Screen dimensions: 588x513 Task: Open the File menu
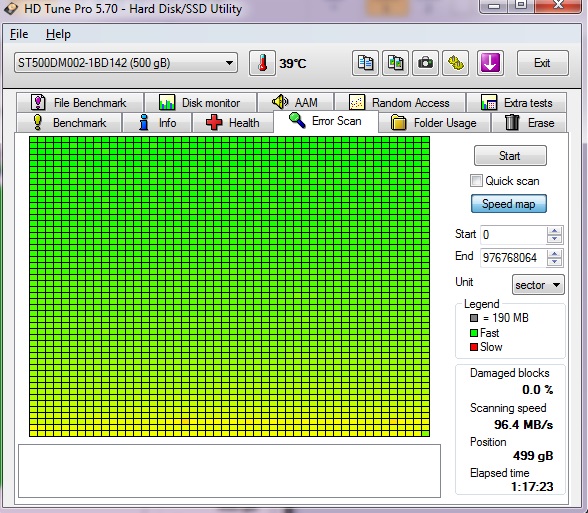click(x=19, y=34)
